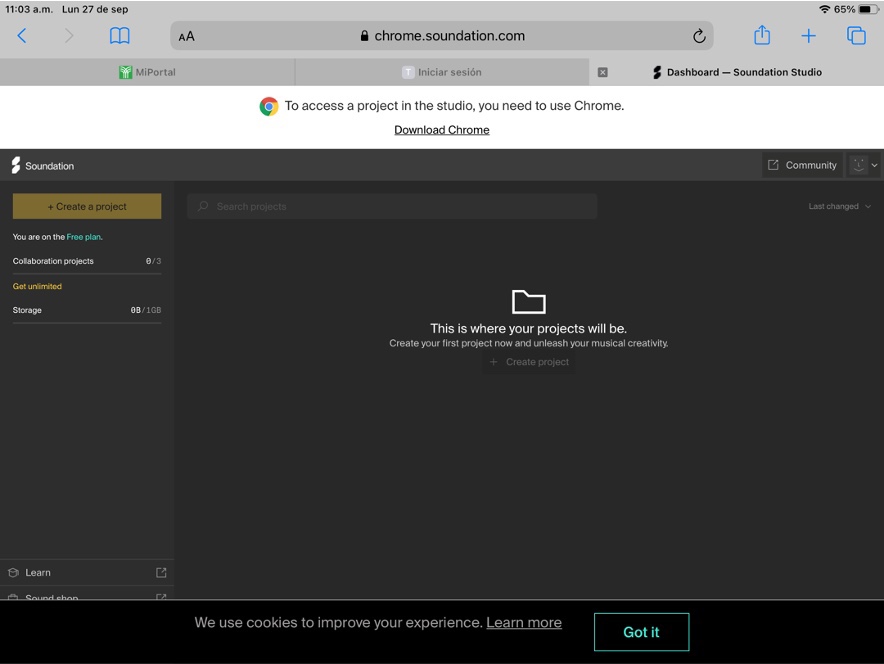Show all tabs overview icon
Screen dimensions: 884x664
[856, 36]
